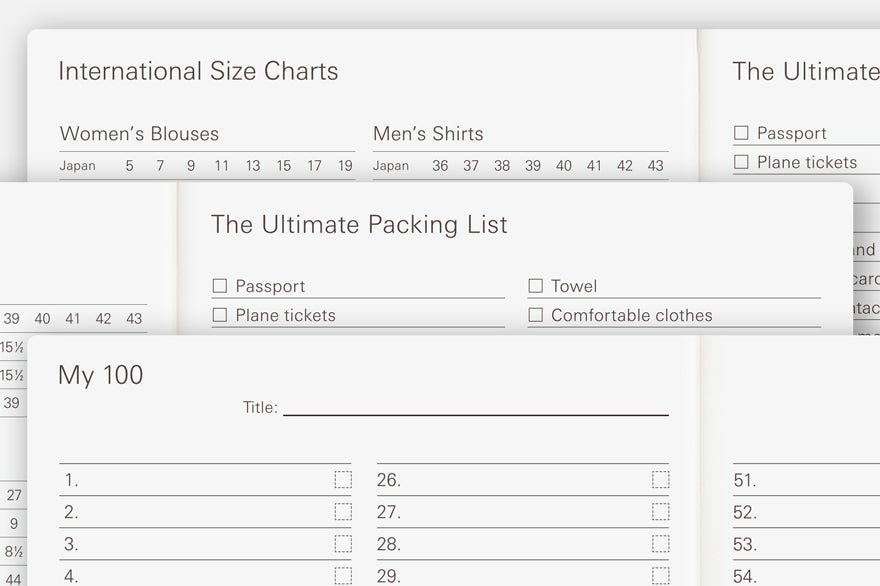The width and height of the screenshot is (880, 586).
Task: Mark the dashed checkbox for item 28
Action: [x=661, y=544]
